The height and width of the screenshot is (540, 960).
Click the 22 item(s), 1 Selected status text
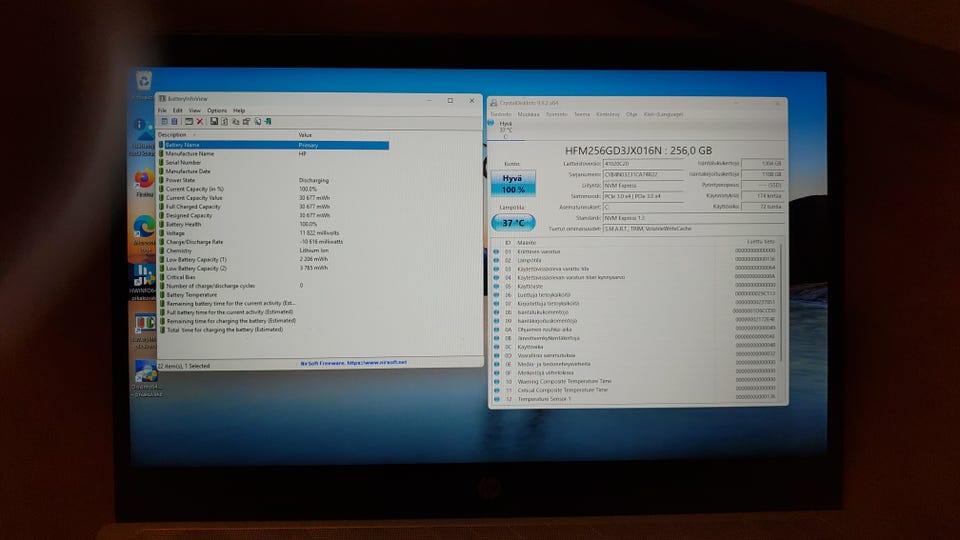coord(184,366)
